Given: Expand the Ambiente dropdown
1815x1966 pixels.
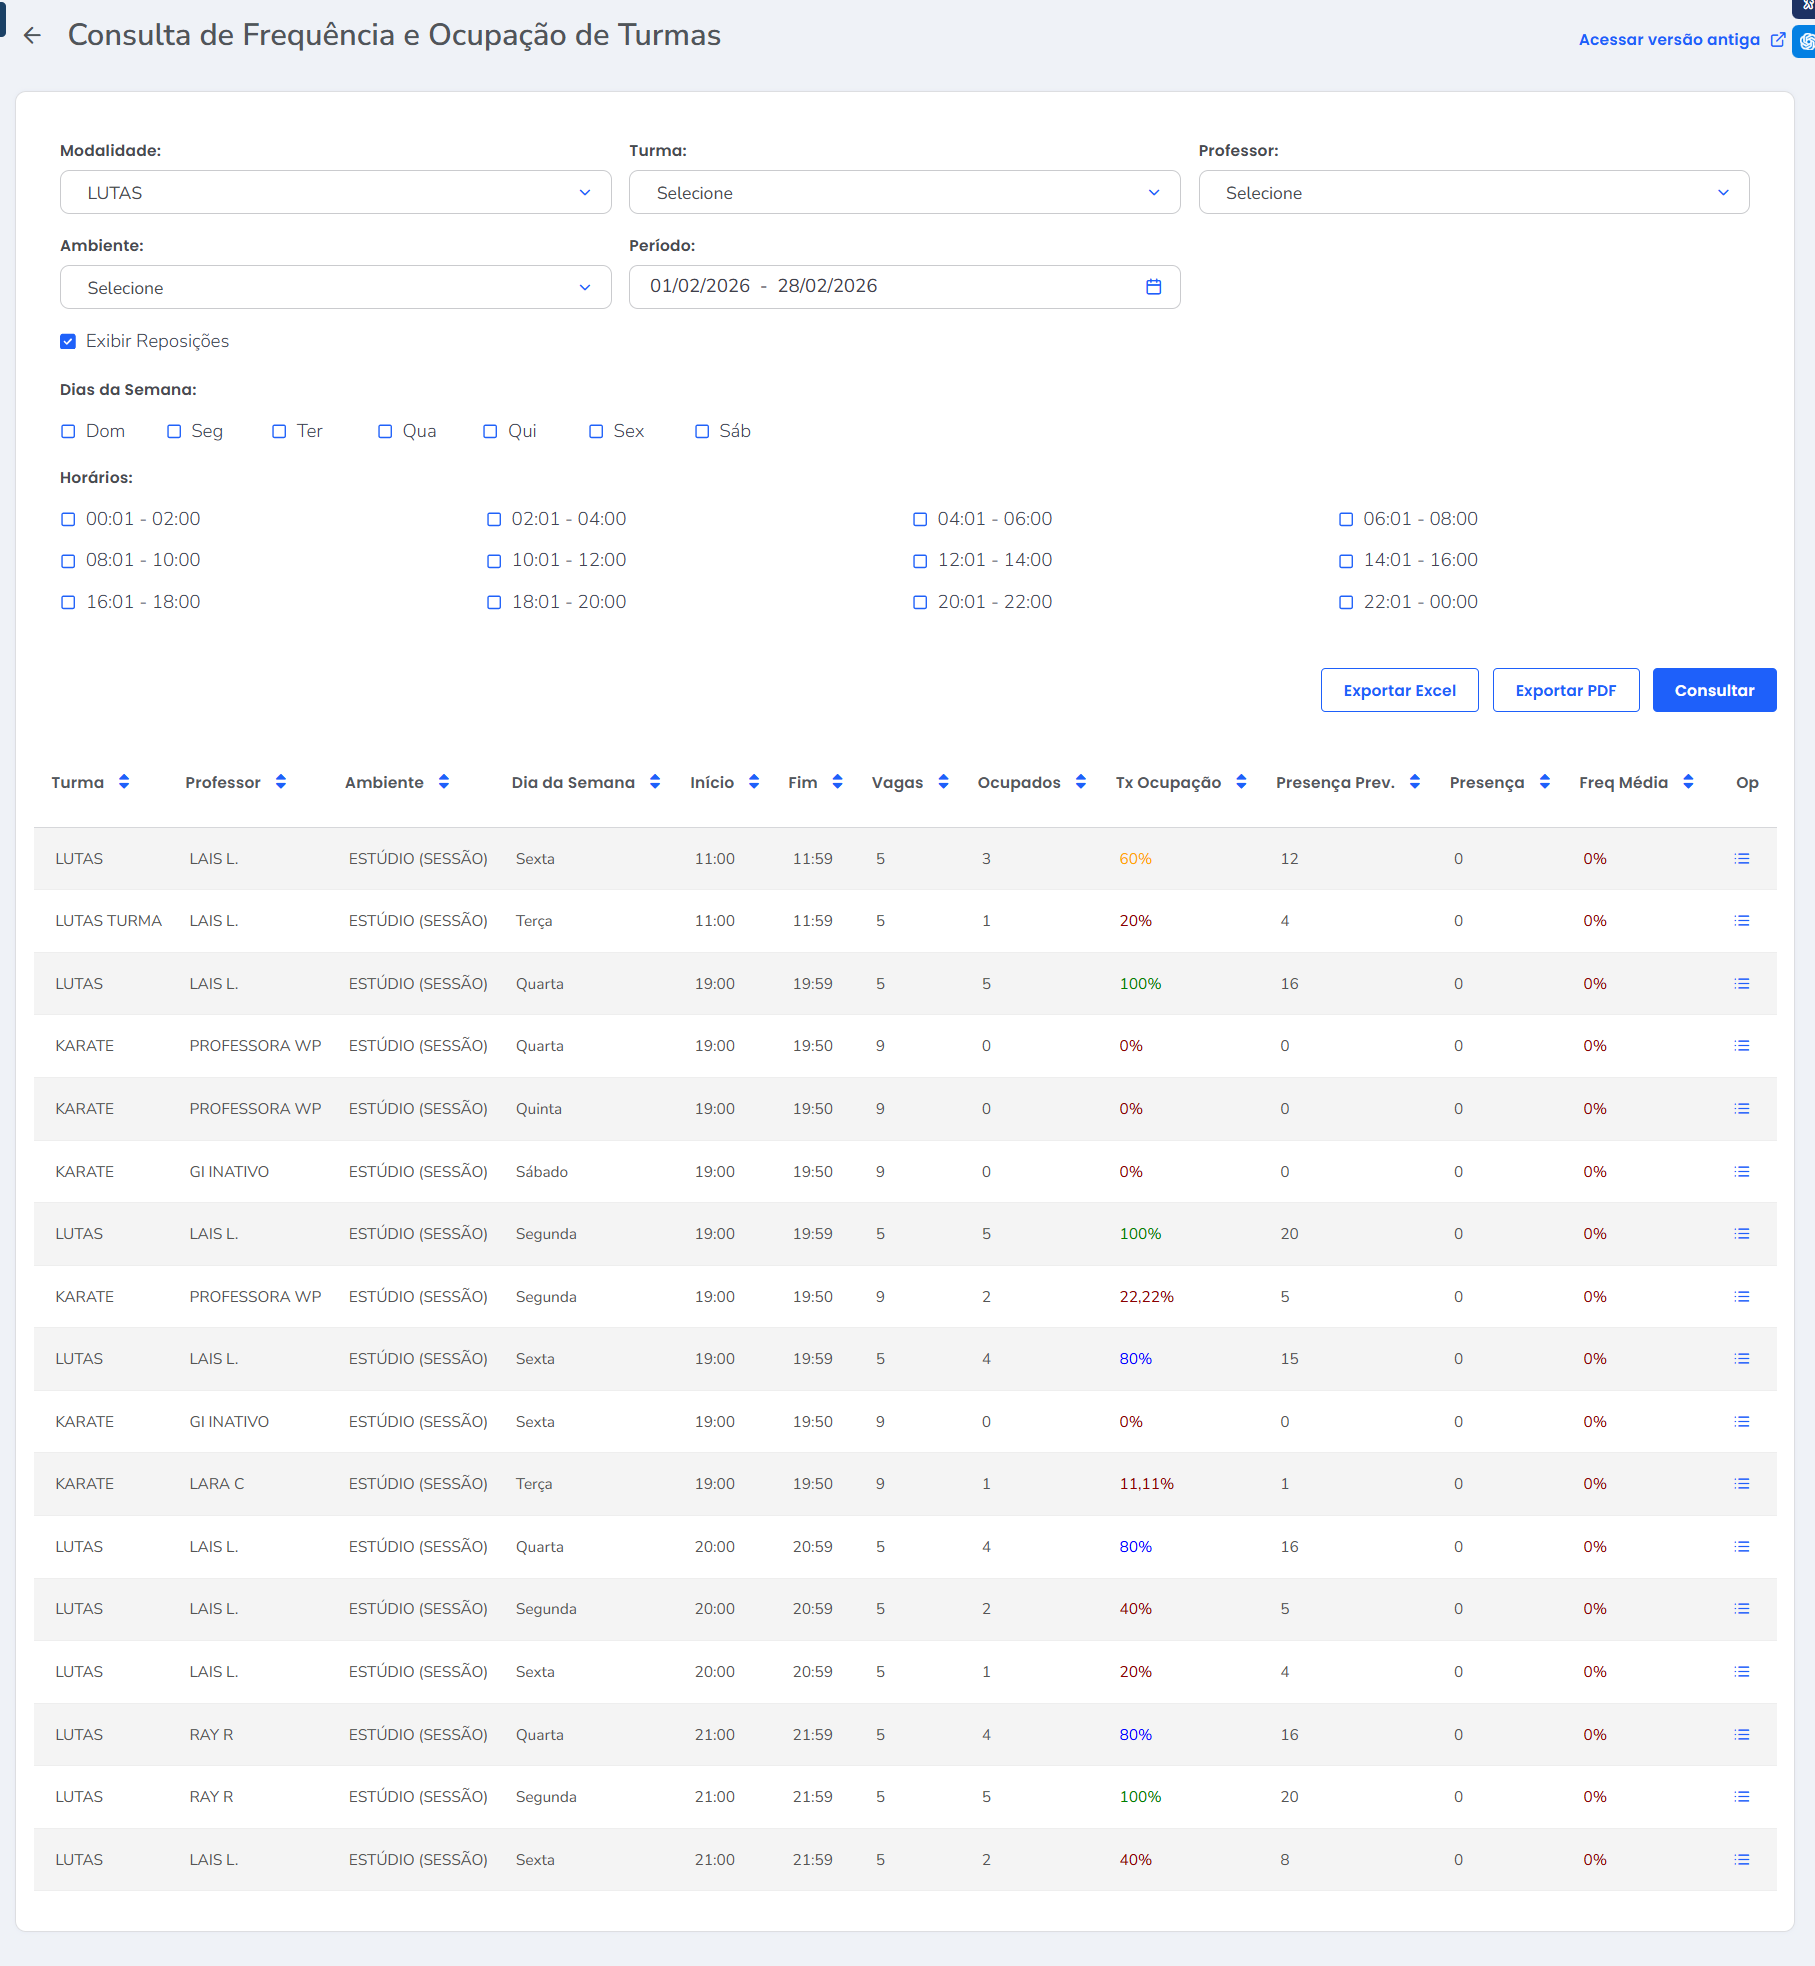Looking at the screenshot, I should 335,287.
